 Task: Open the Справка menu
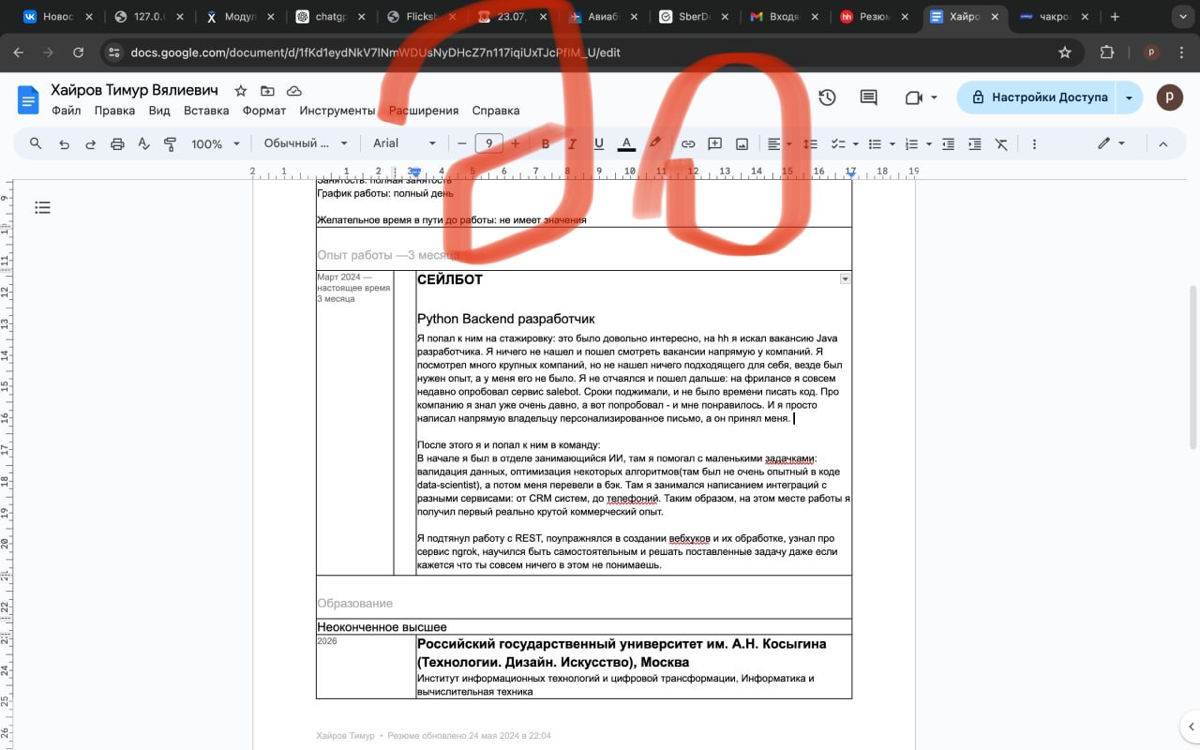coord(495,111)
